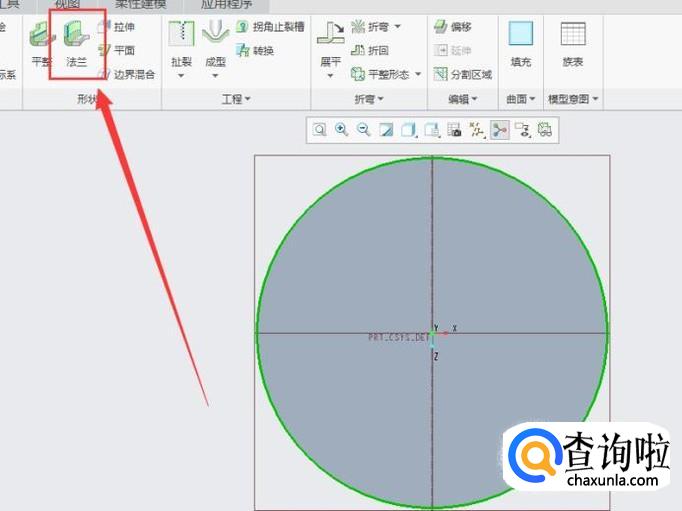Select the PRT_CSYS_DEF coordinate system label
The height and width of the screenshot is (511, 682).
[x=399, y=337]
